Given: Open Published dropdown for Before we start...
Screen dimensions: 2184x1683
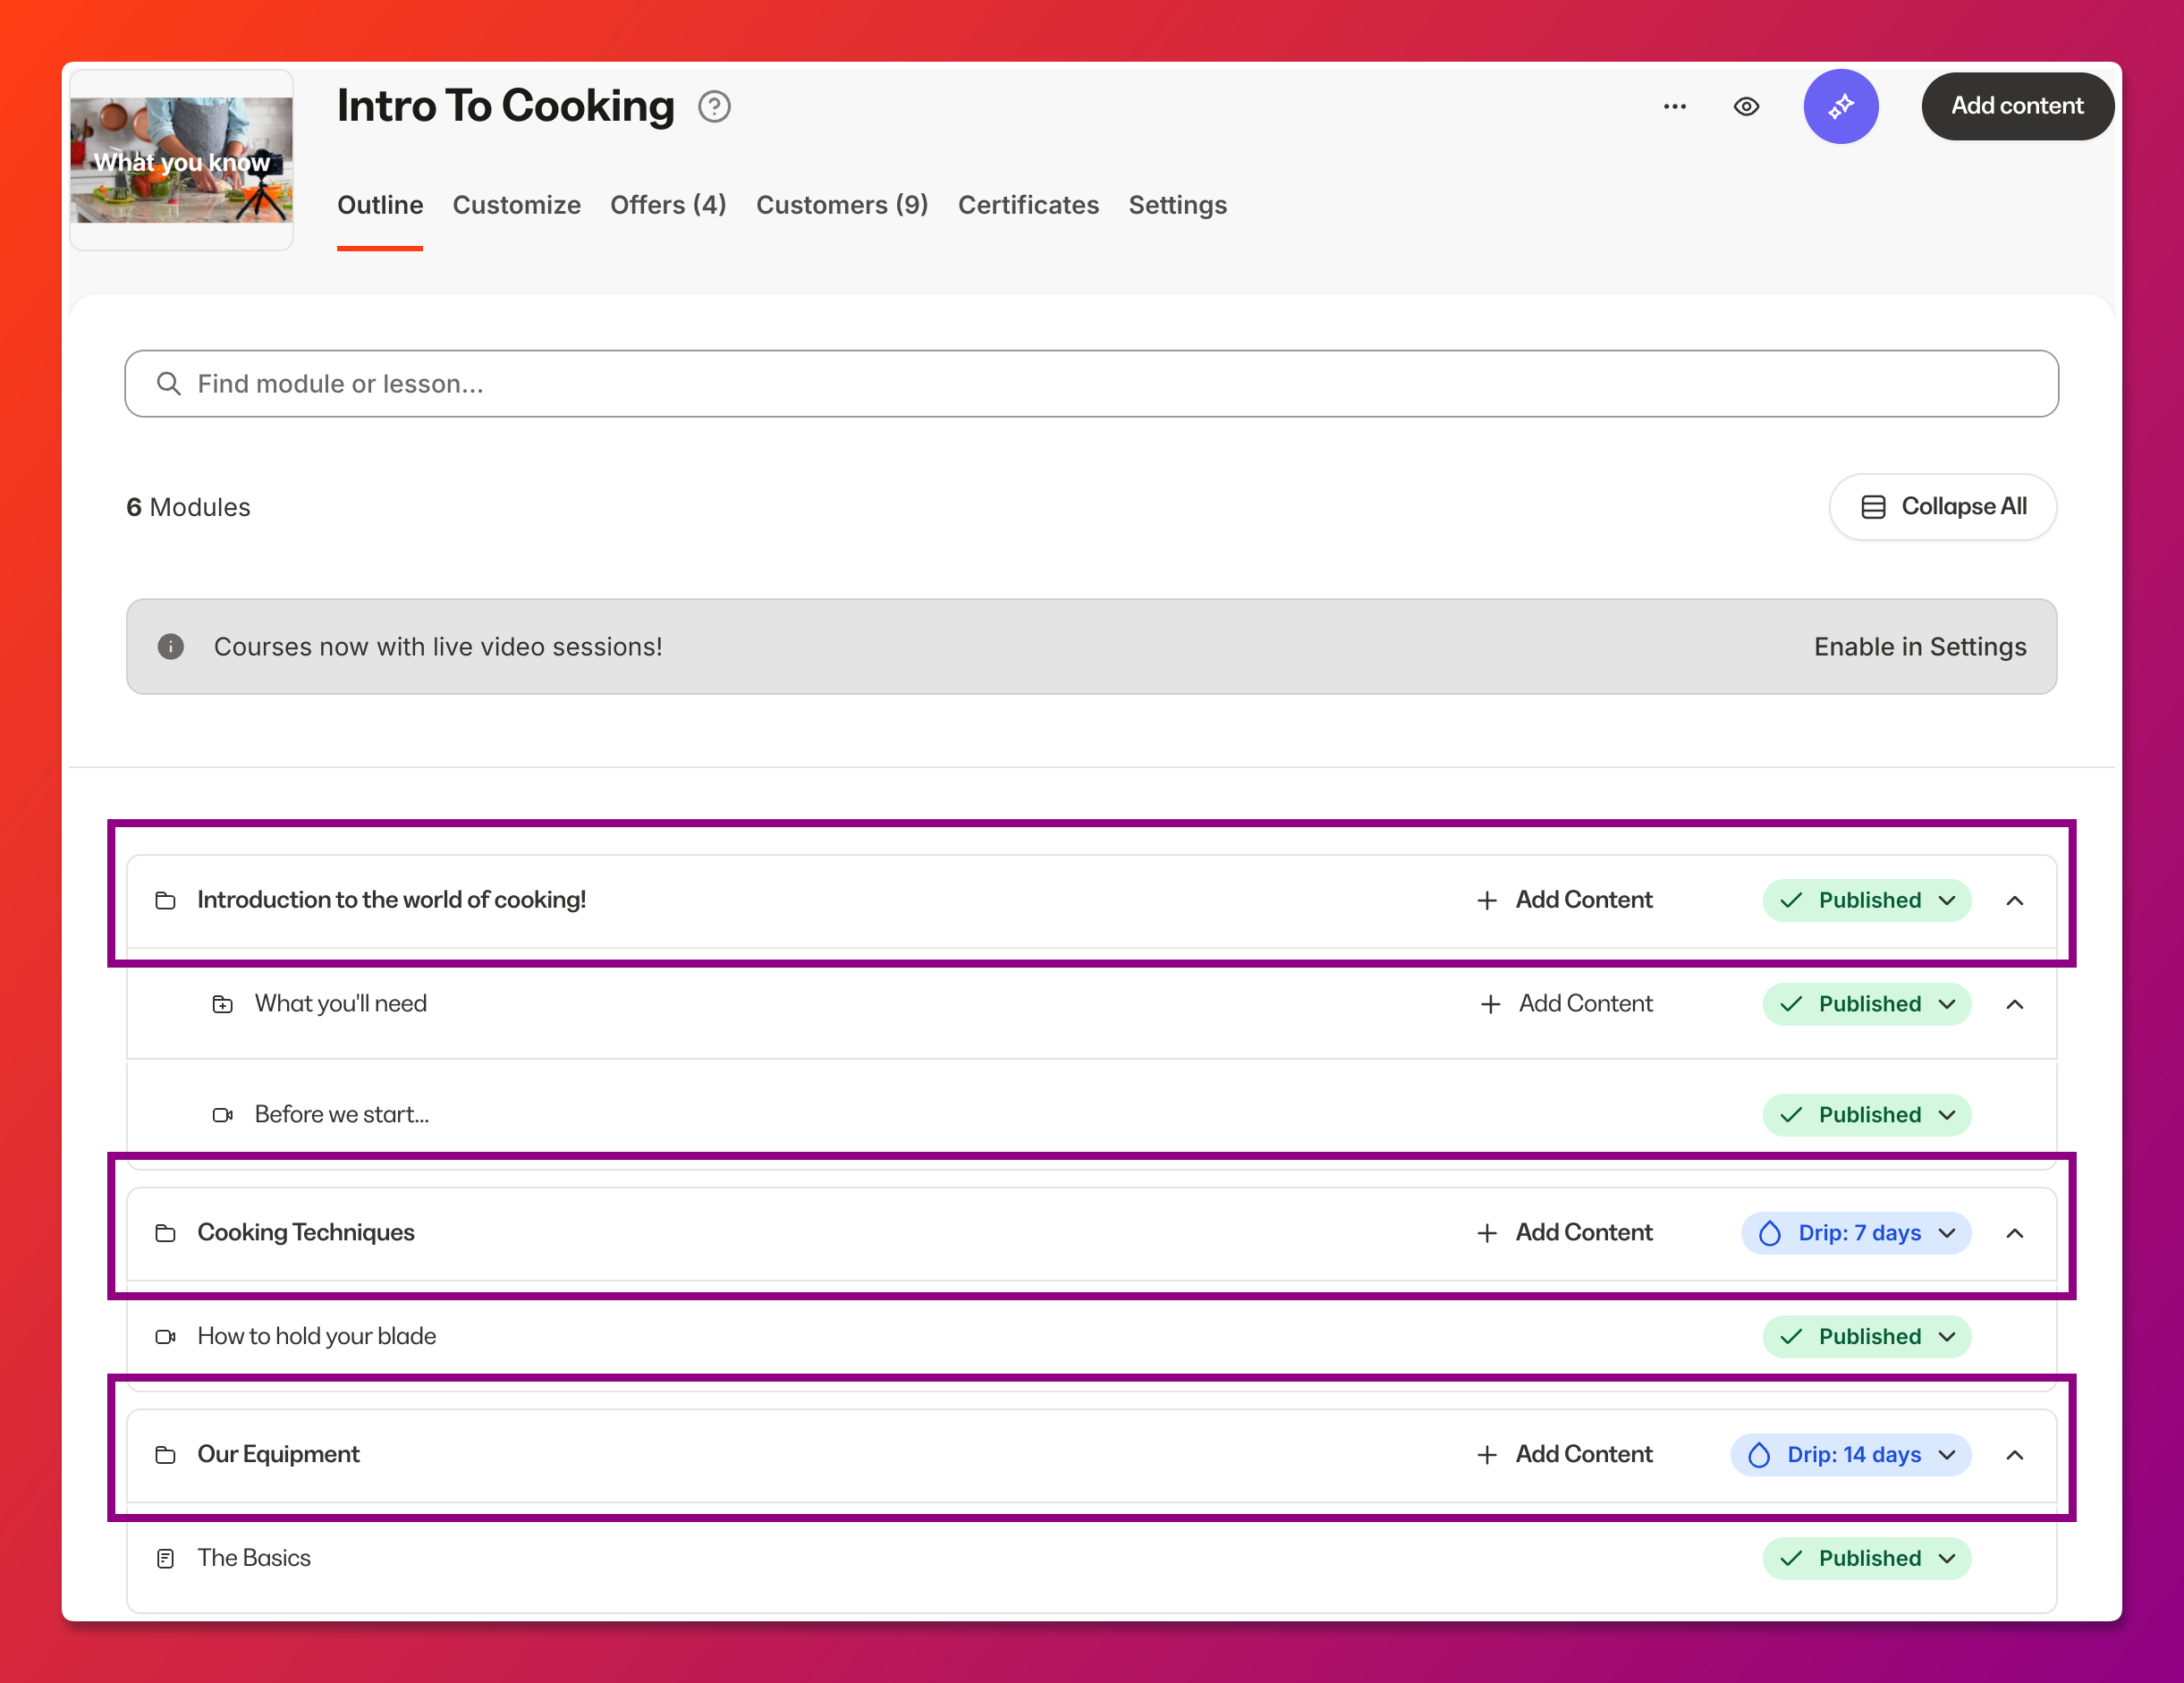Looking at the screenshot, I should [1866, 1115].
